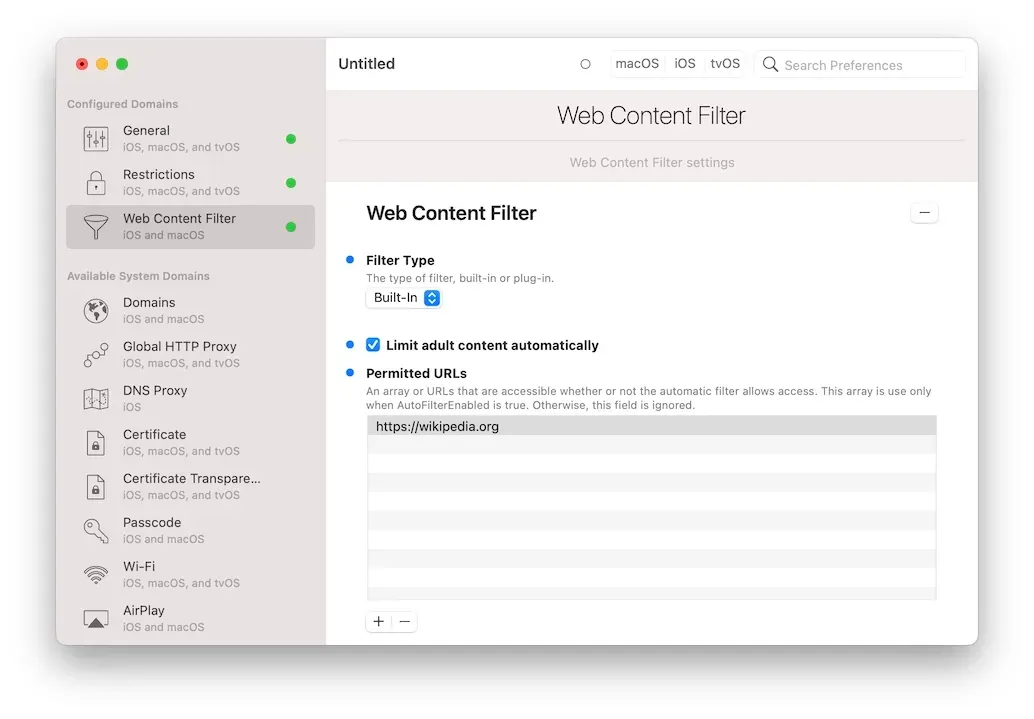Click the Search Preferences field
This screenshot has height=719, width=1034.
[x=860, y=64]
